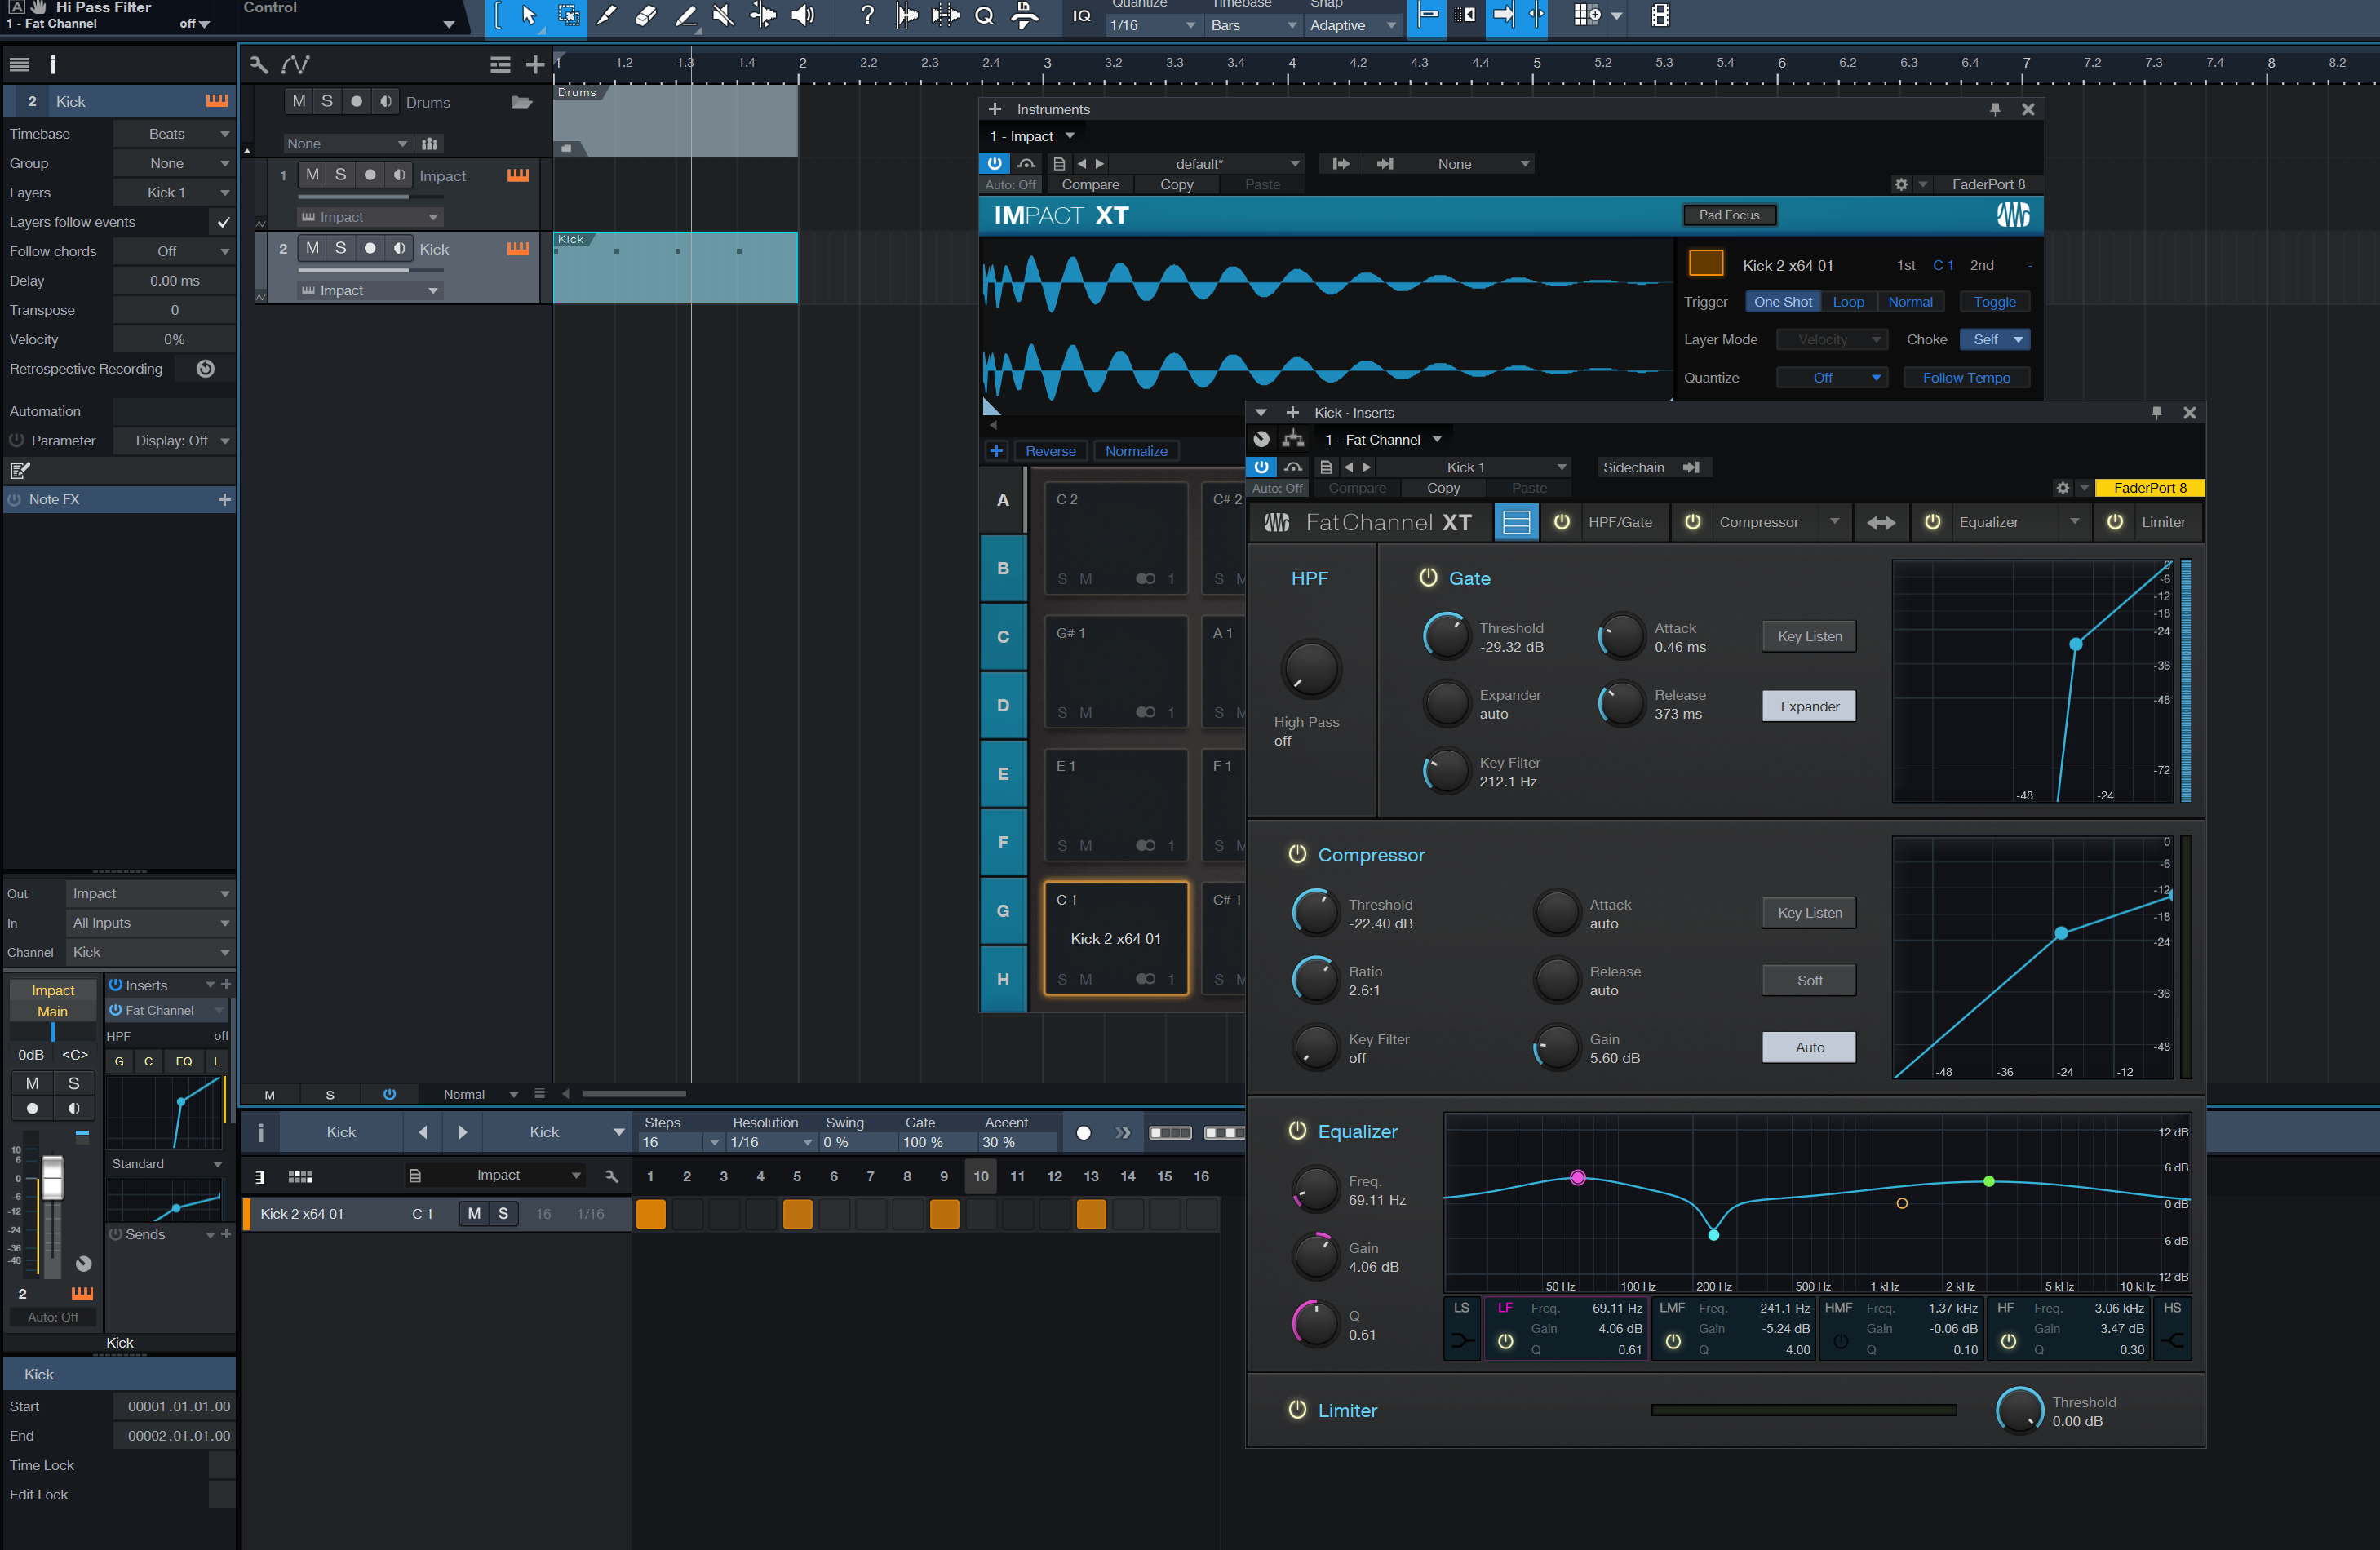Click the Compressor Soft knee button

(1809, 980)
